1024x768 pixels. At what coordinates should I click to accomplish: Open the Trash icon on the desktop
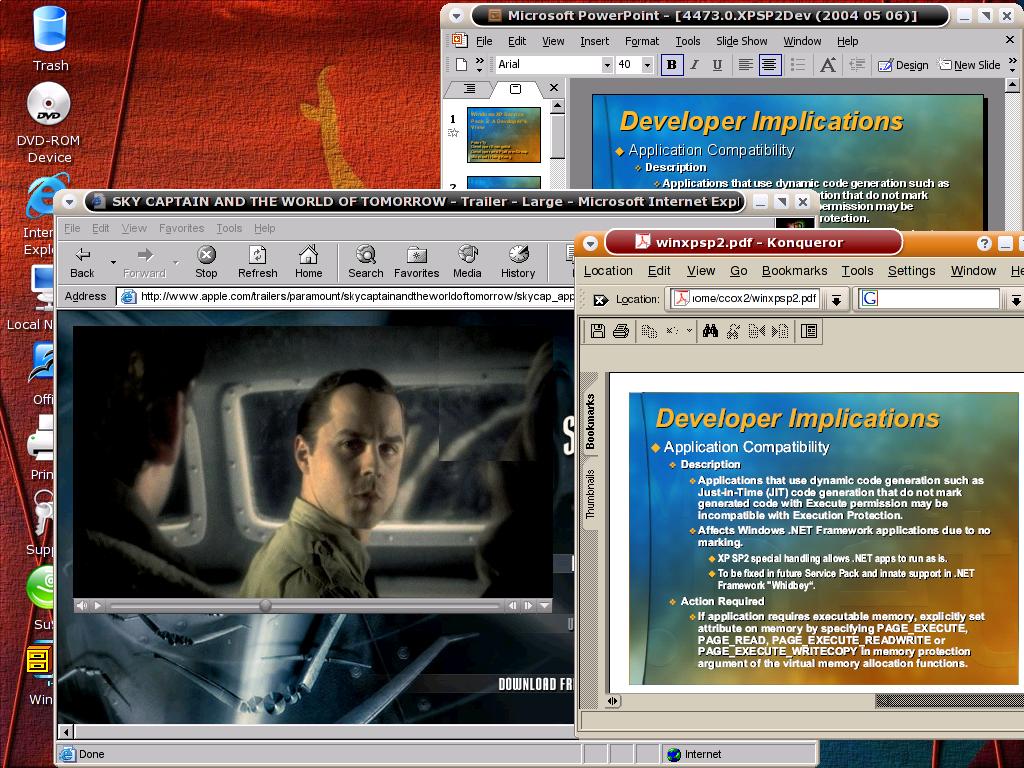50,39
